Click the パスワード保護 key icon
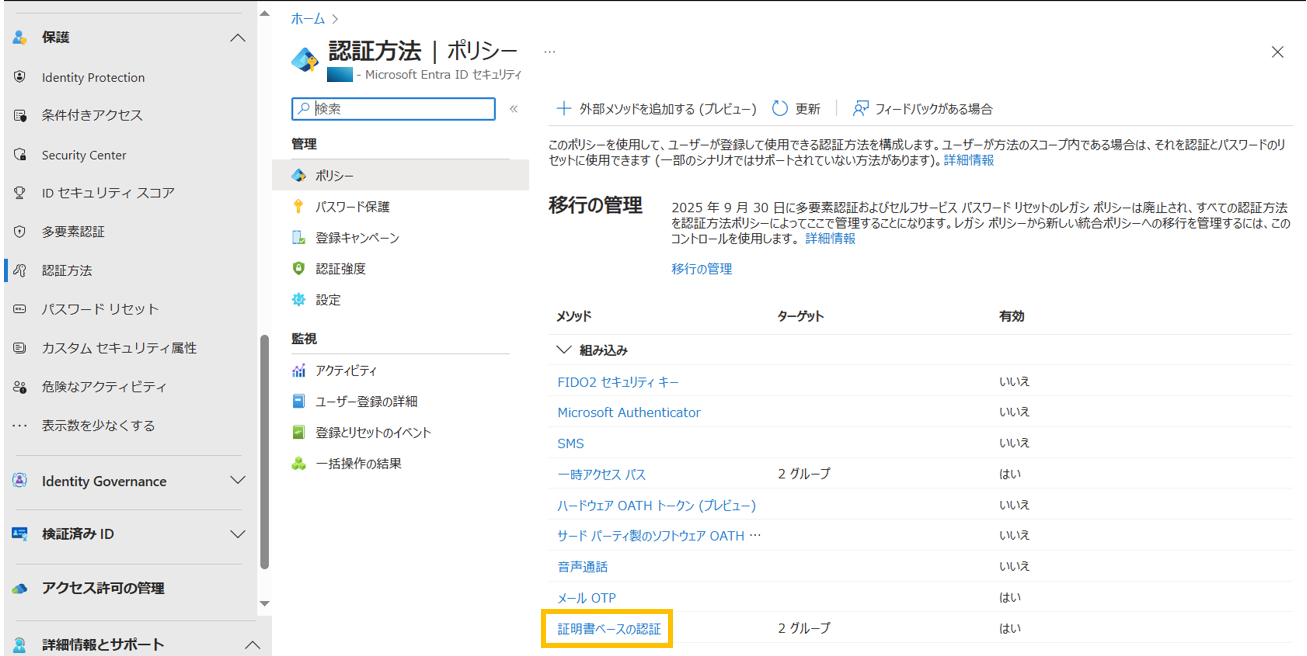This screenshot has width=1307, height=656. [x=298, y=206]
